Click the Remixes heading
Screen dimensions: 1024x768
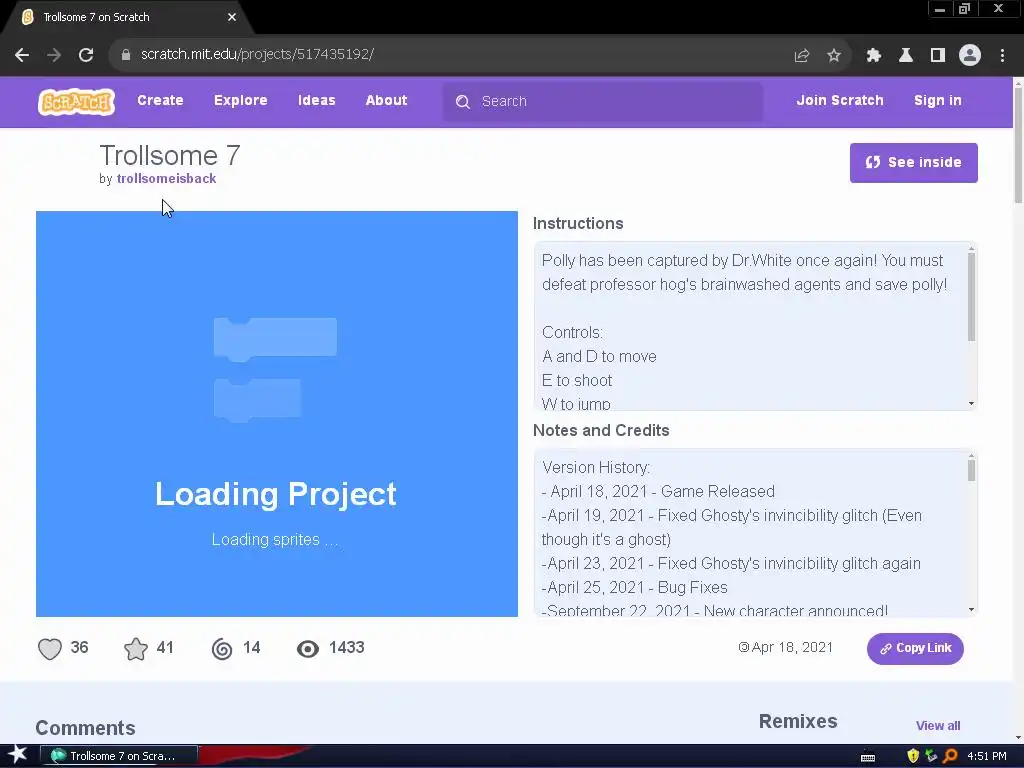tap(798, 722)
